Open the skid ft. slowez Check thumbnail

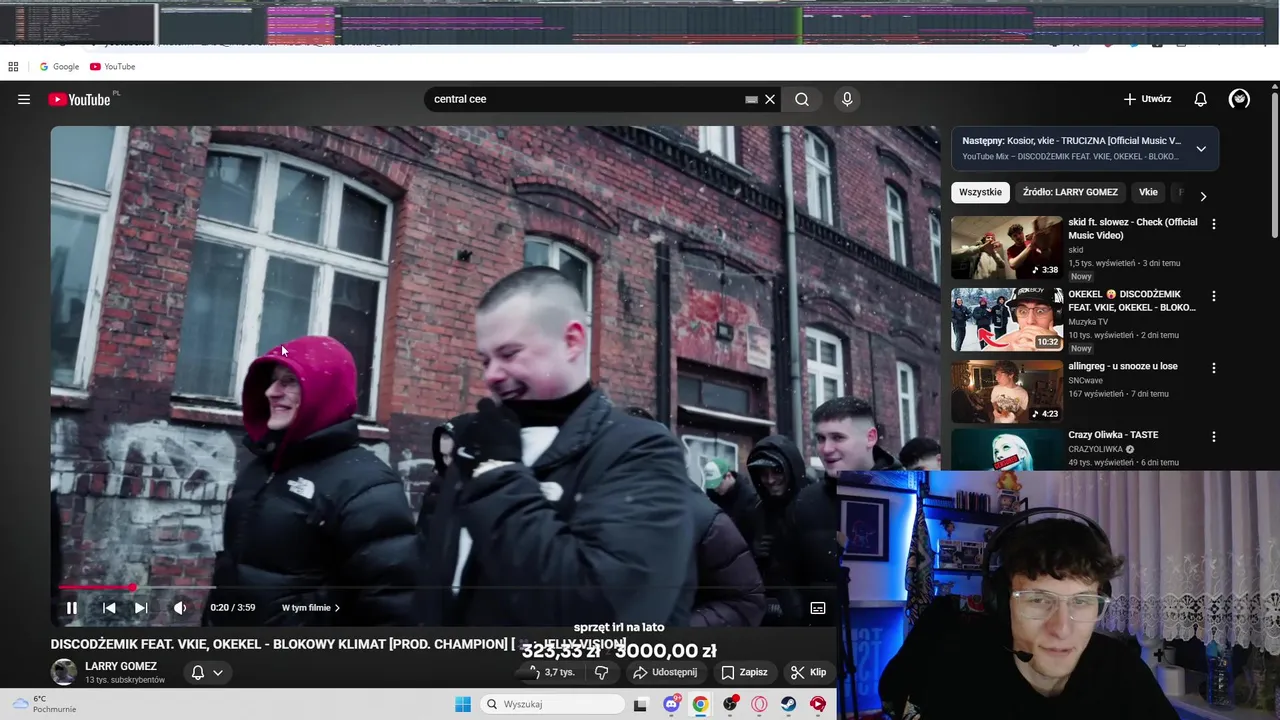point(1007,247)
